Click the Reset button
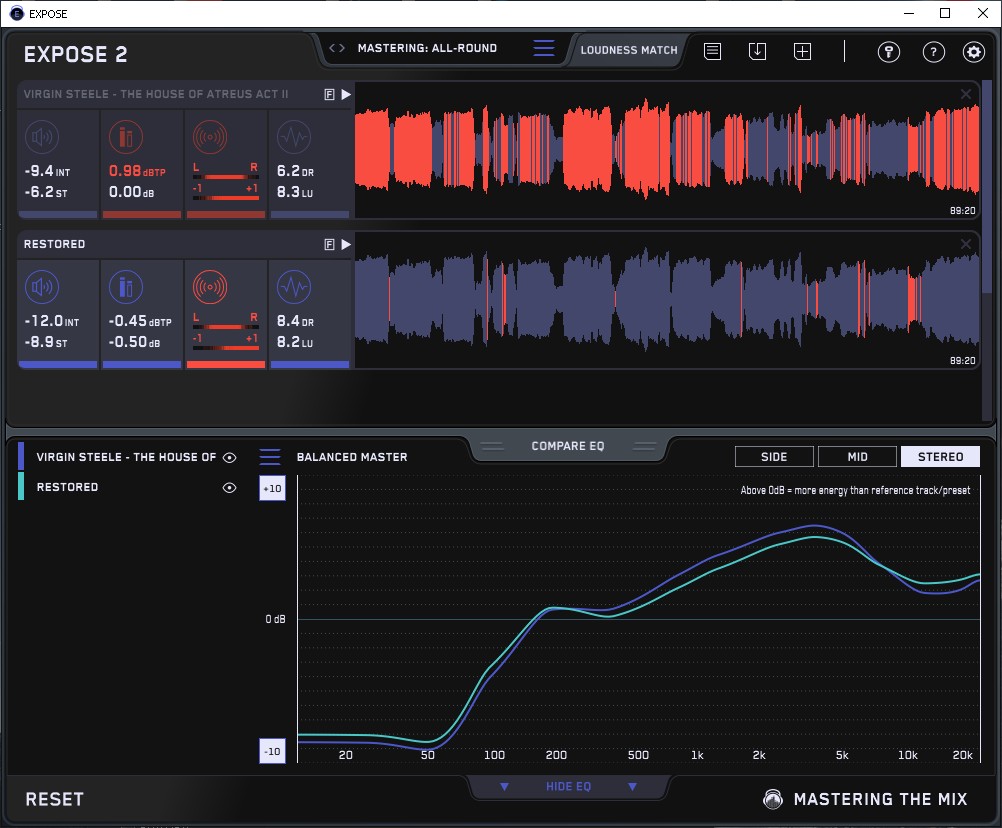Viewport: 1002px width, 828px height. pos(55,799)
